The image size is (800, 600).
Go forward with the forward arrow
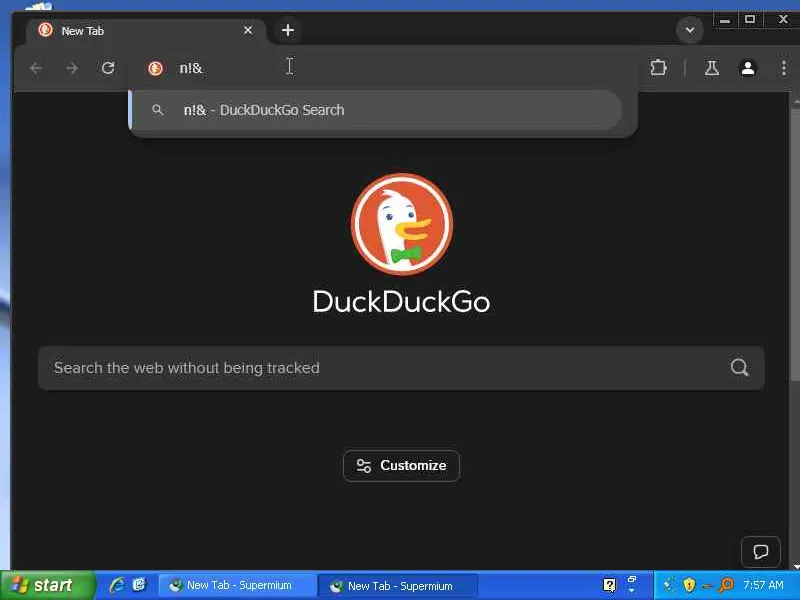(72, 68)
